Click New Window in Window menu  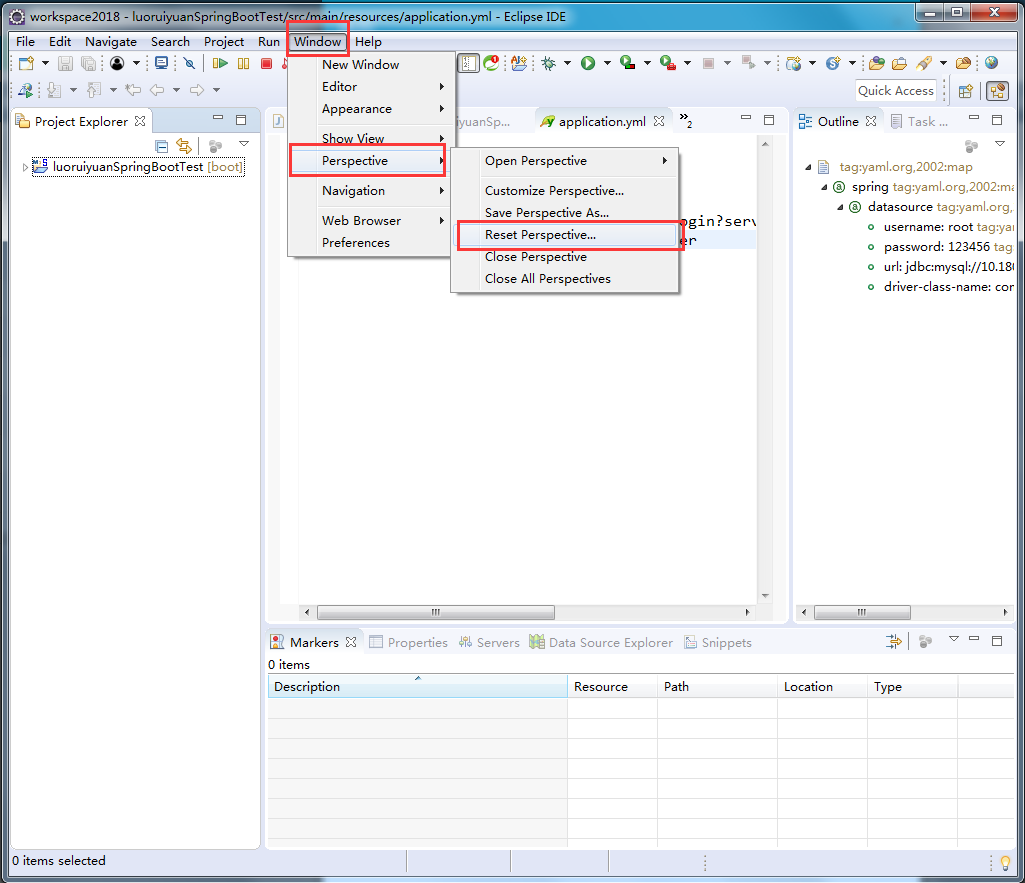(x=371, y=65)
